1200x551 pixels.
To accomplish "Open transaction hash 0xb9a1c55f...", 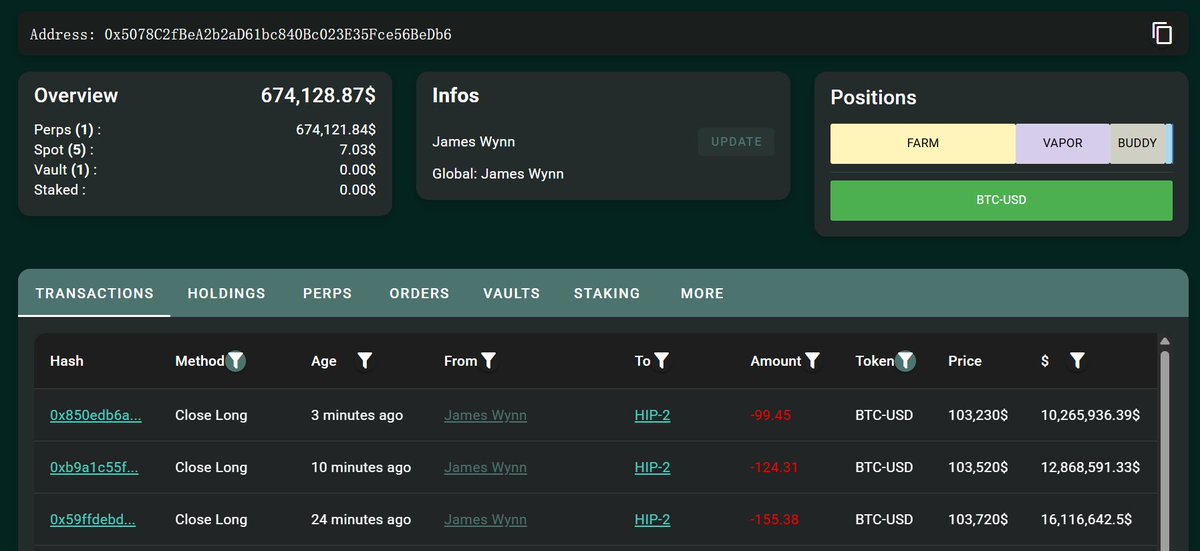I will (x=94, y=467).
